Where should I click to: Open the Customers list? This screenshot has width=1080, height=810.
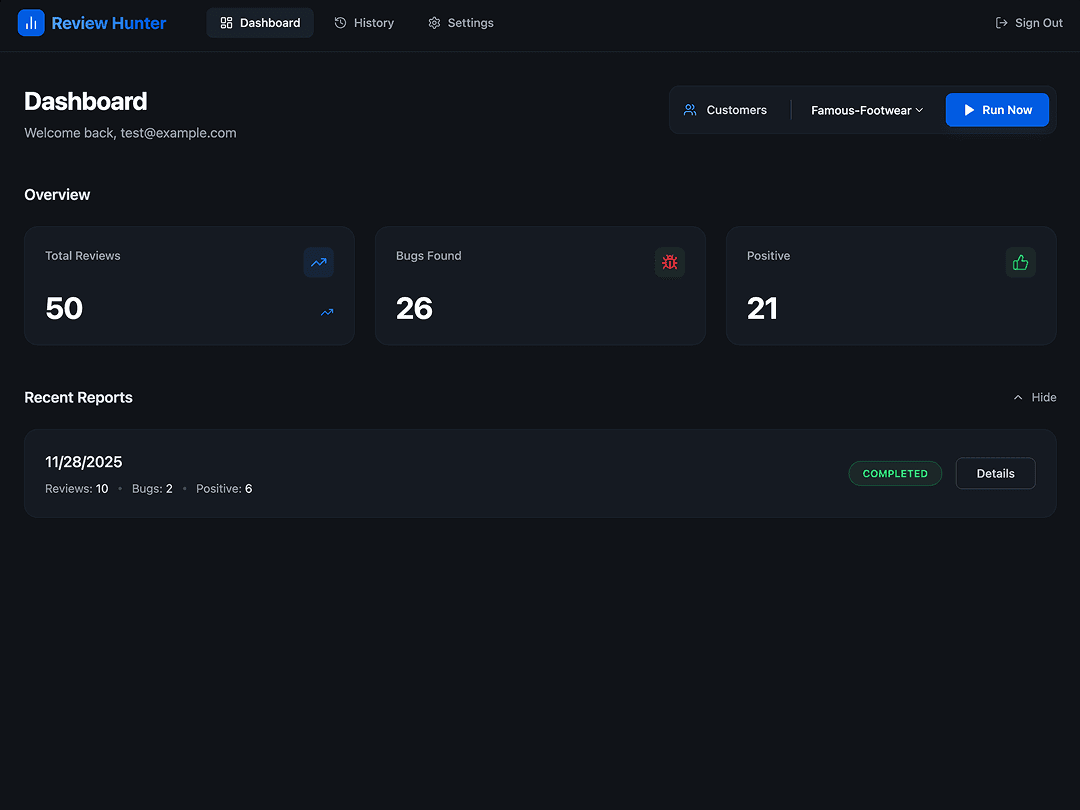(725, 110)
